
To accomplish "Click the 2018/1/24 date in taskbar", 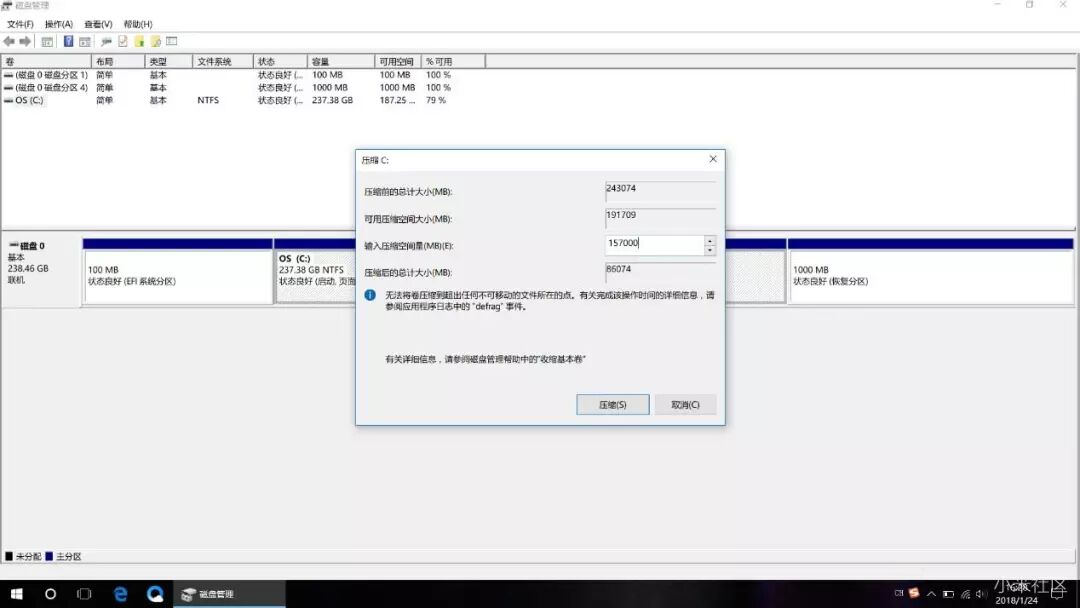I will click(1016, 600).
